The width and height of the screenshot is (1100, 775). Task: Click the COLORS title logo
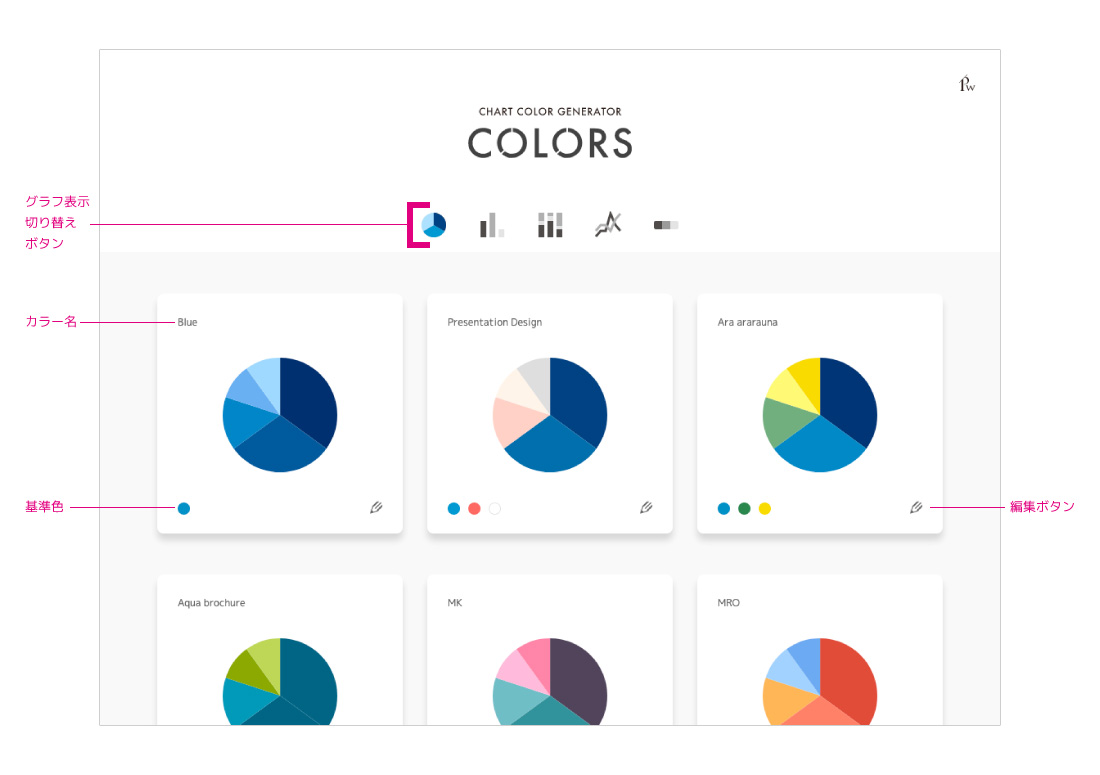point(550,143)
